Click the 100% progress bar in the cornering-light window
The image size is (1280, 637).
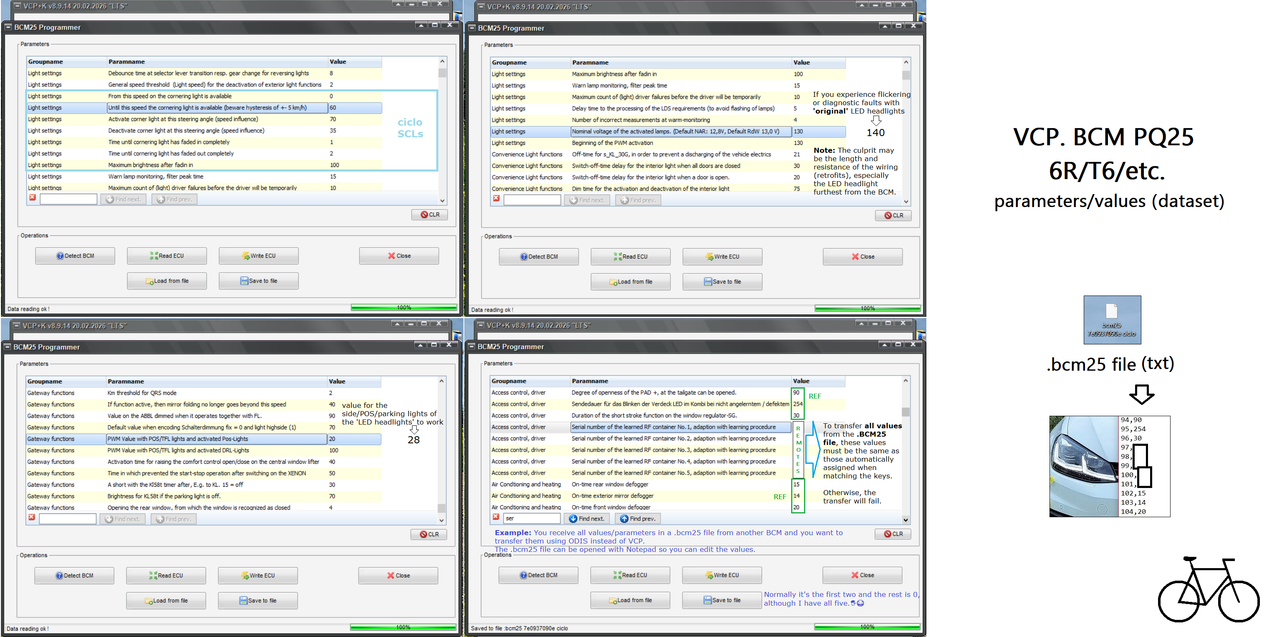pos(405,308)
